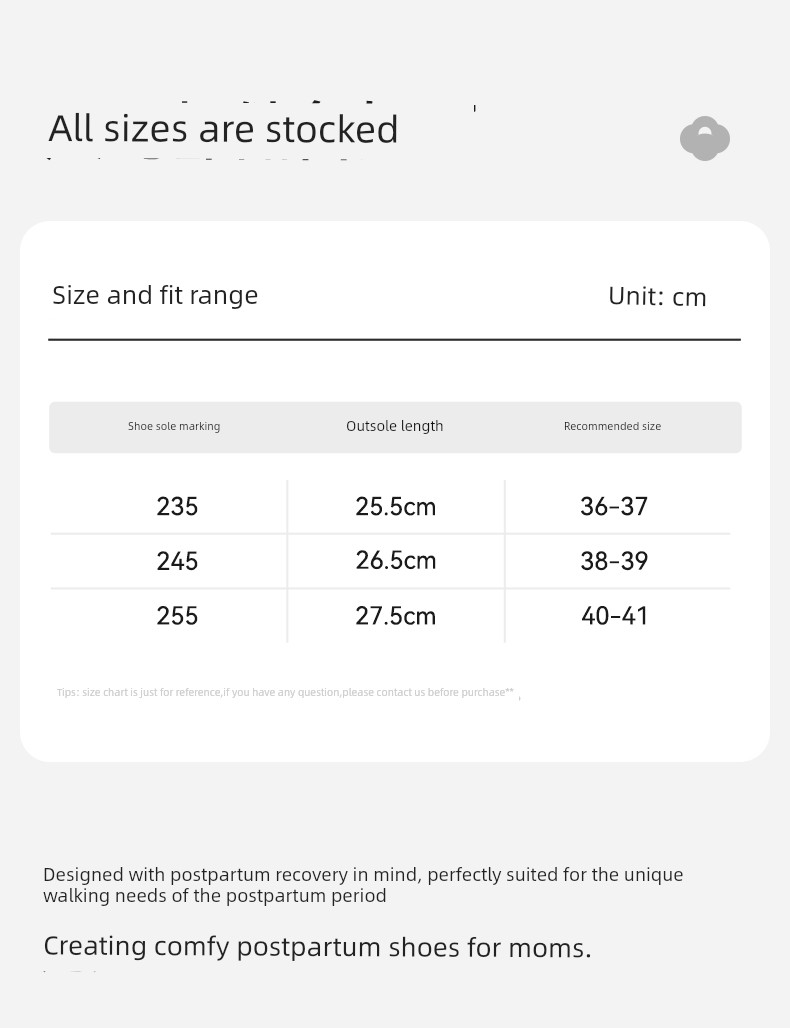Viewport: 790px width, 1028px height.
Task: Click the 235 sole marking cell
Action: point(177,506)
